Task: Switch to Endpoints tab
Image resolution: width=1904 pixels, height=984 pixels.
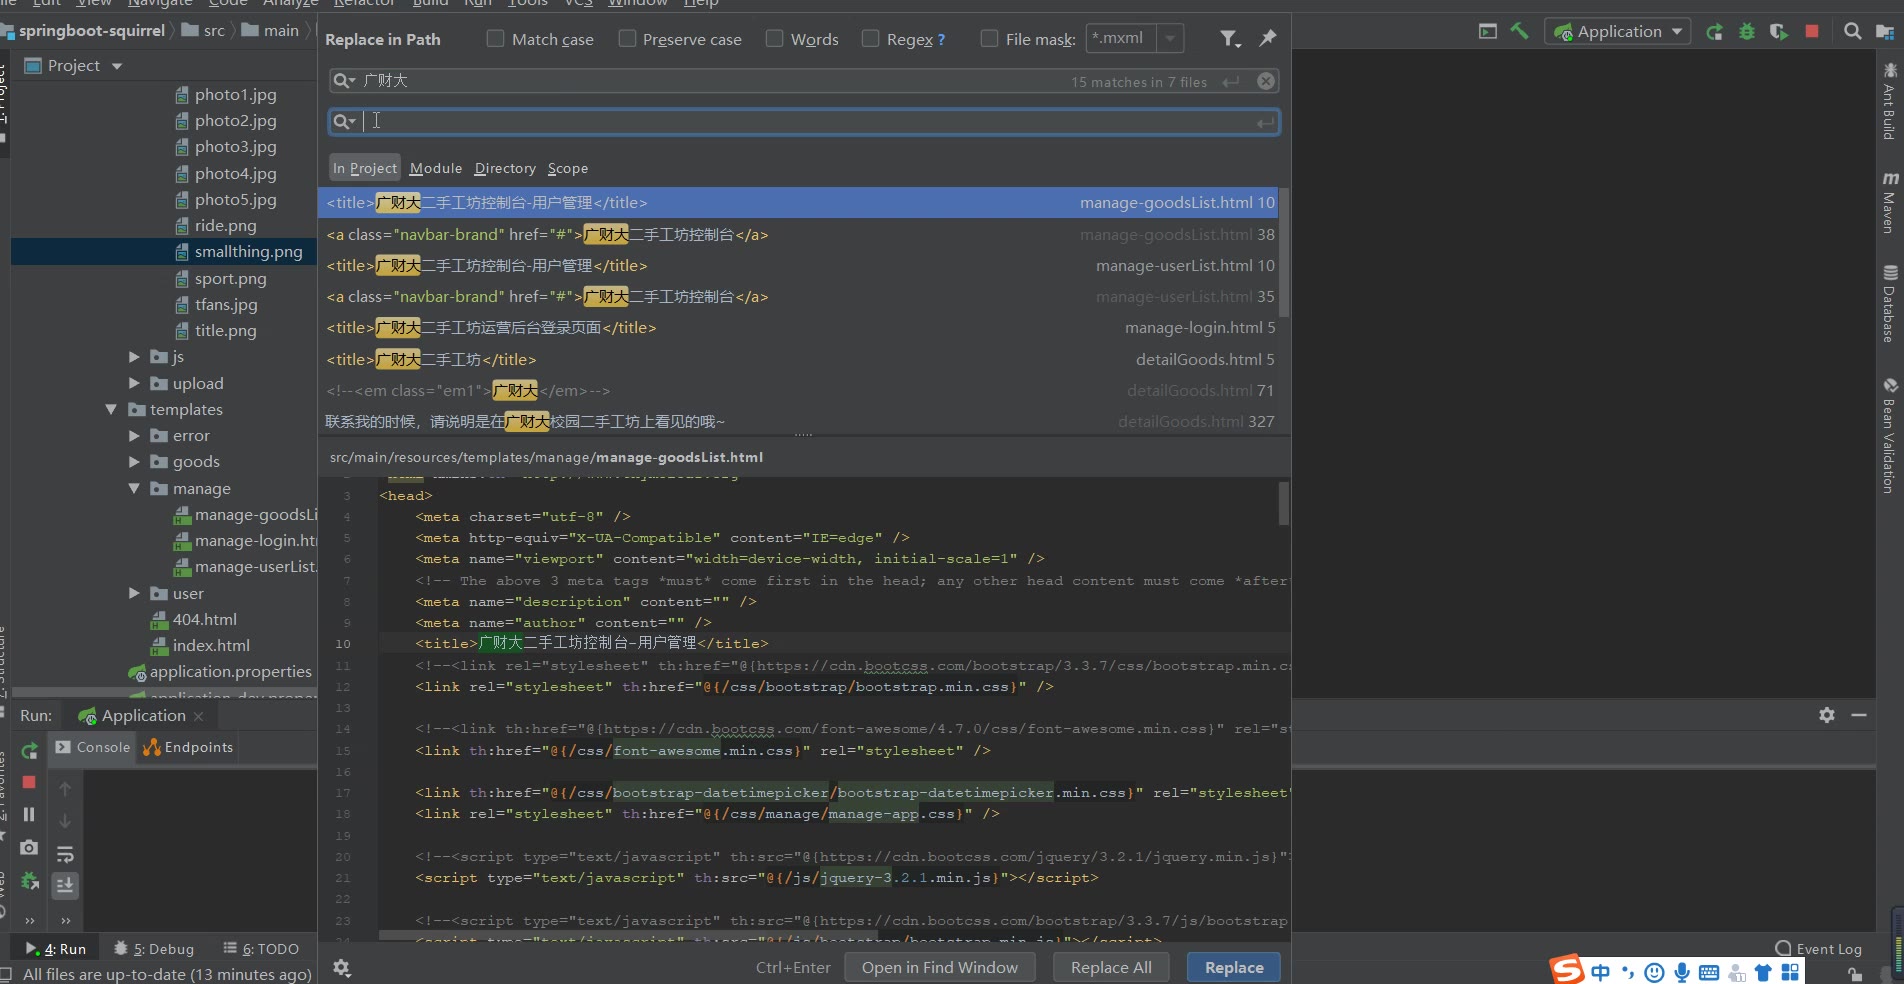Action: (188, 747)
